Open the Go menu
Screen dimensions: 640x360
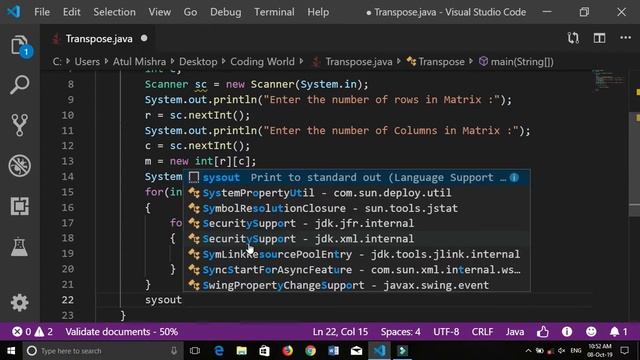[190, 12]
